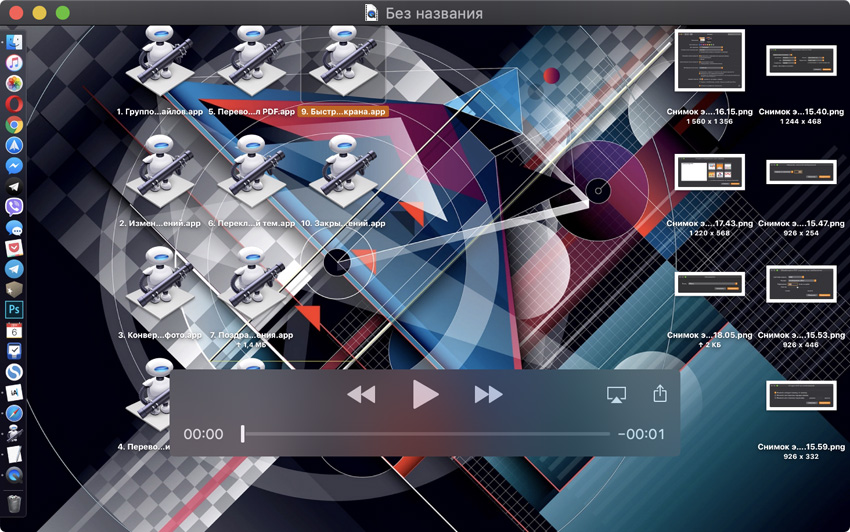Click the document proxy icon in title bar
This screenshot has height=532, width=850.
pos(371,12)
